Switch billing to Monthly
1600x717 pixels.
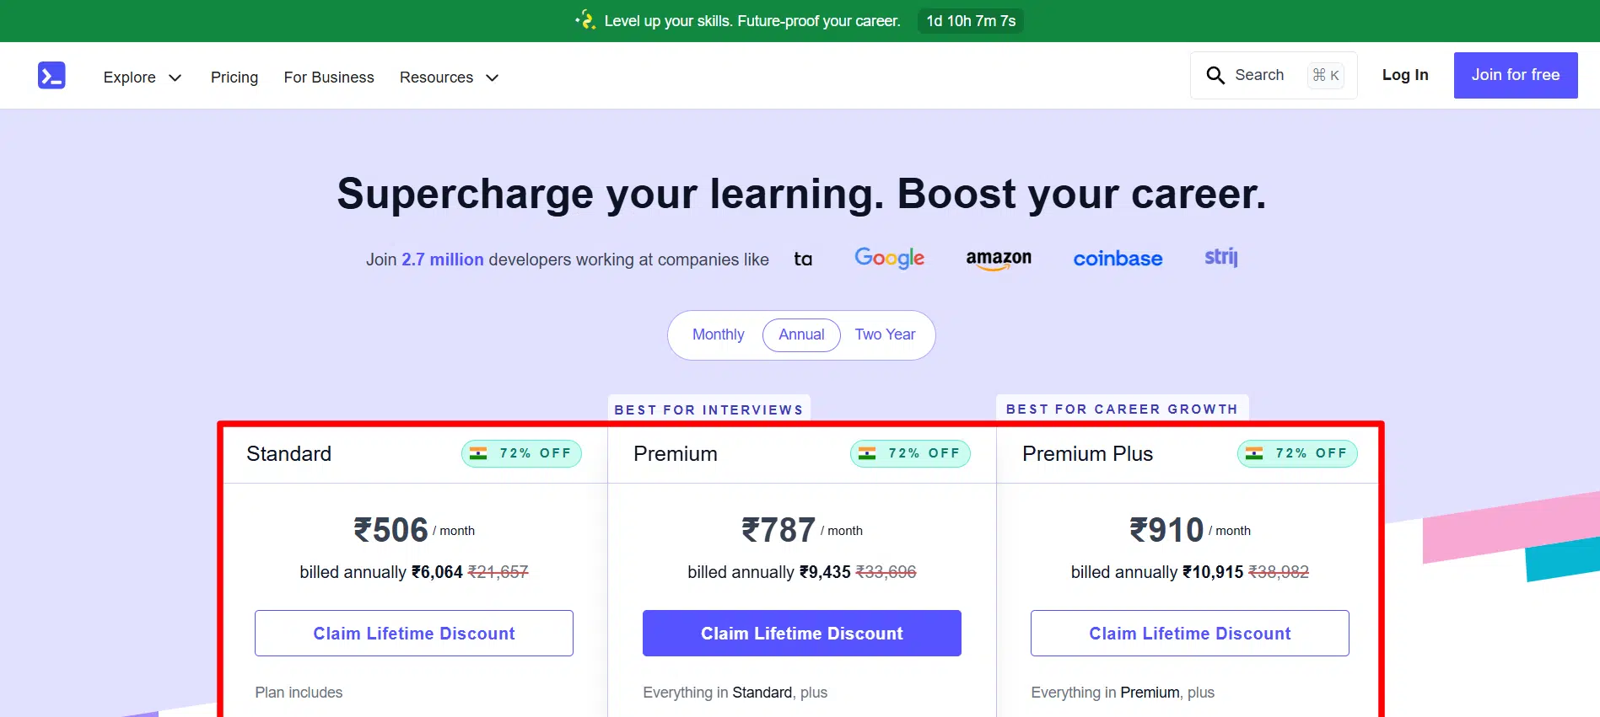718,335
